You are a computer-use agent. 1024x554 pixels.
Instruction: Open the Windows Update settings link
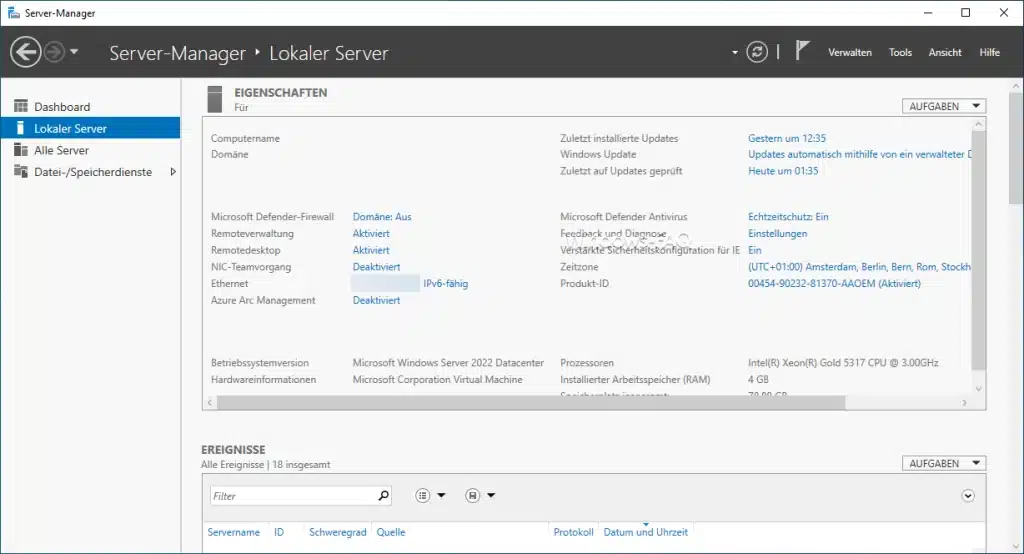[x=859, y=154]
